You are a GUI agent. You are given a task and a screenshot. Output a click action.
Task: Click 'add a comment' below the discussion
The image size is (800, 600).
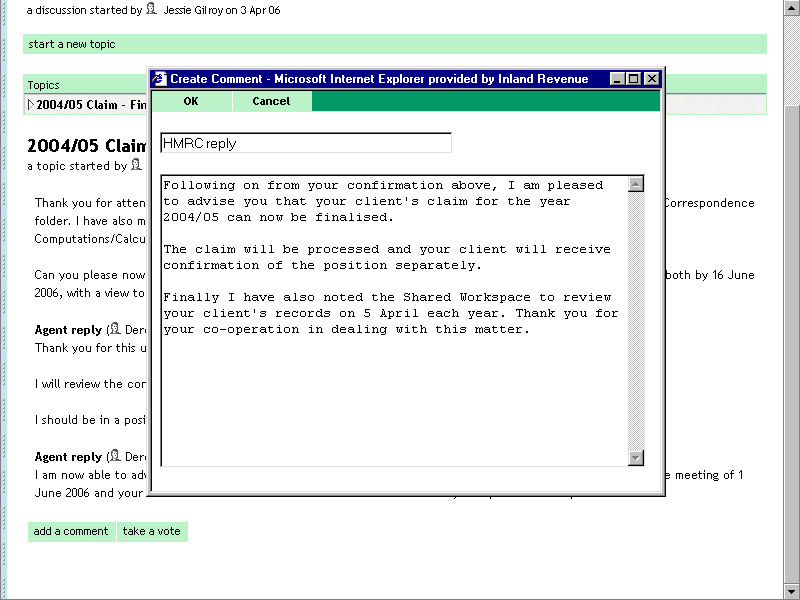coord(71,531)
